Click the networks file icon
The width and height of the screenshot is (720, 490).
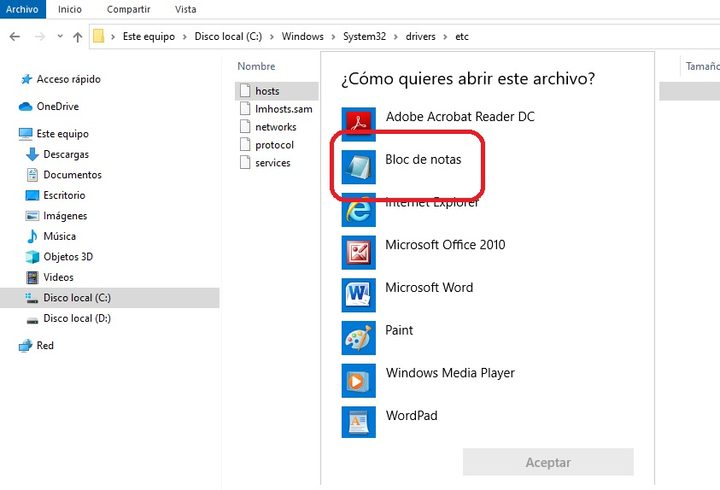(x=245, y=126)
